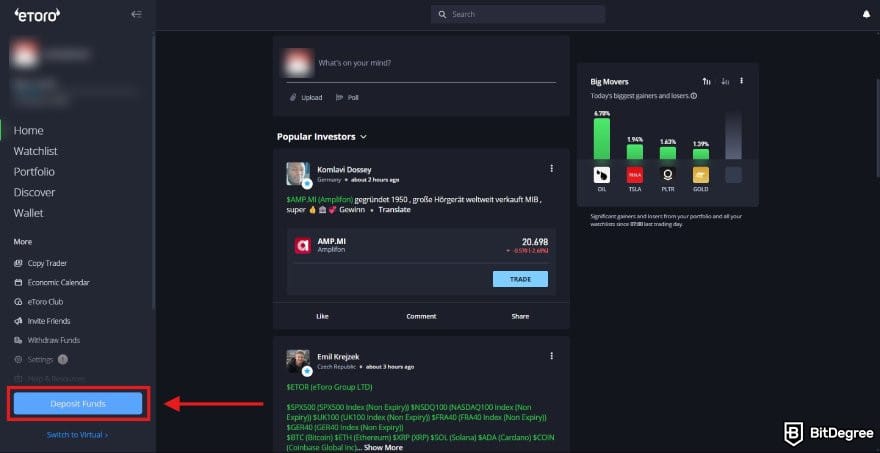
Task: Click the $AMP.MI (Amplifon) tag link
Action: pos(319,199)
